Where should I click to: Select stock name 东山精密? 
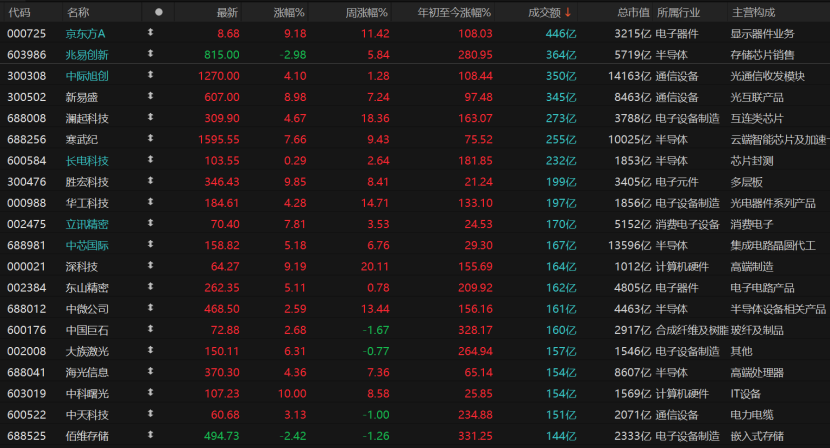coord(87,288)
